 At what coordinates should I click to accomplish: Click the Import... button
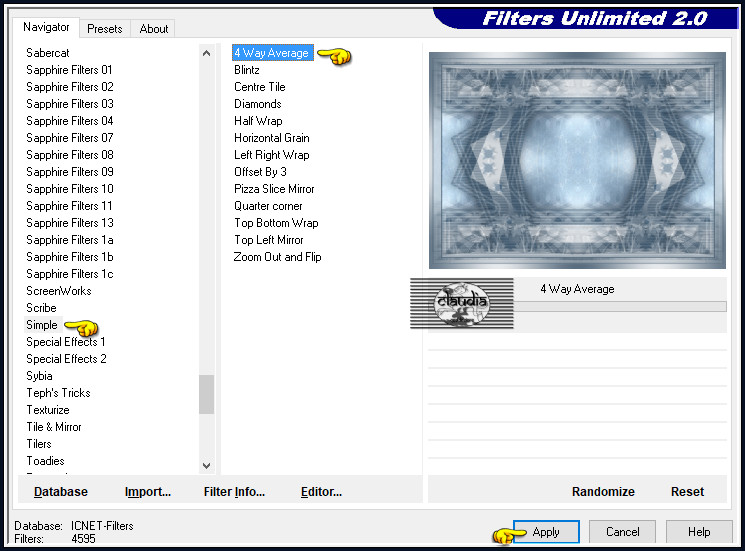(x=148, y=492)
